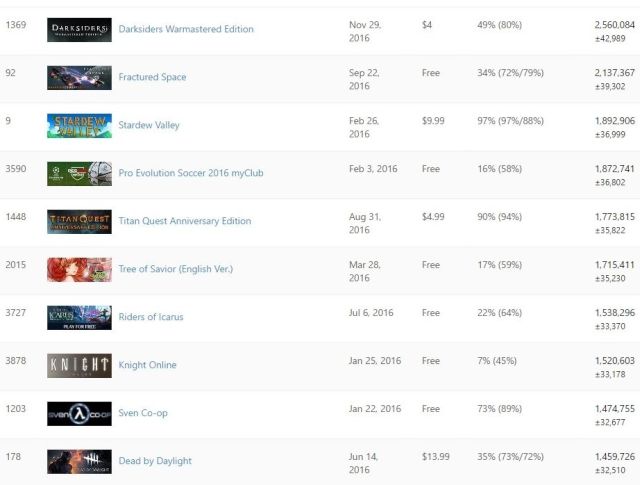Click the Tree of Savior thumbnail
The height and width of the screenshot is (485, 640).
[79, 270]
